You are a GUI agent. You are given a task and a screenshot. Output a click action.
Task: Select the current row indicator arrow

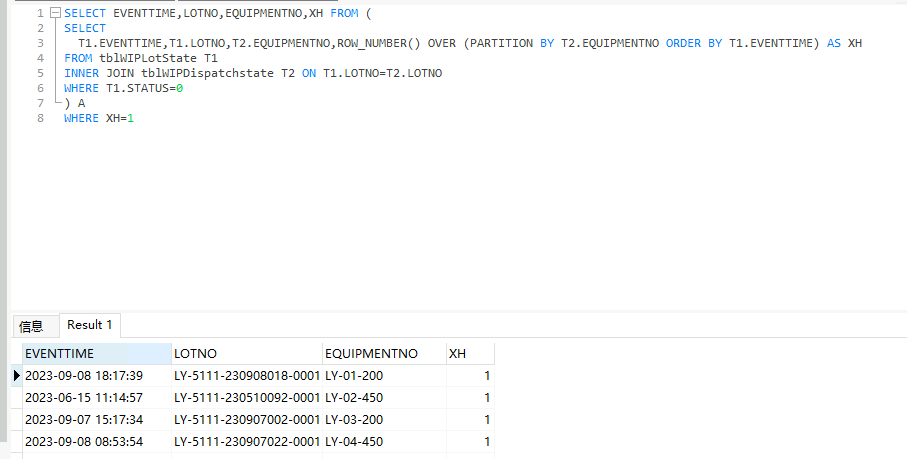coord(17,376)
